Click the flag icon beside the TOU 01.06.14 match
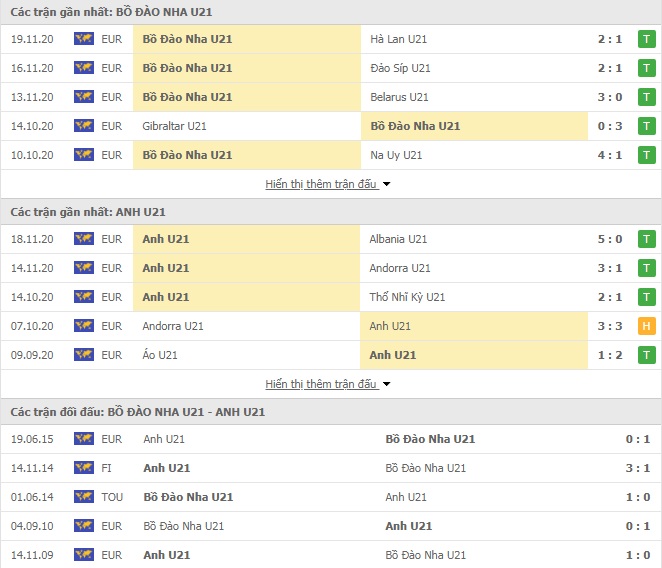The height and width of the screenshot is (568, 662). tap(84, 497)
